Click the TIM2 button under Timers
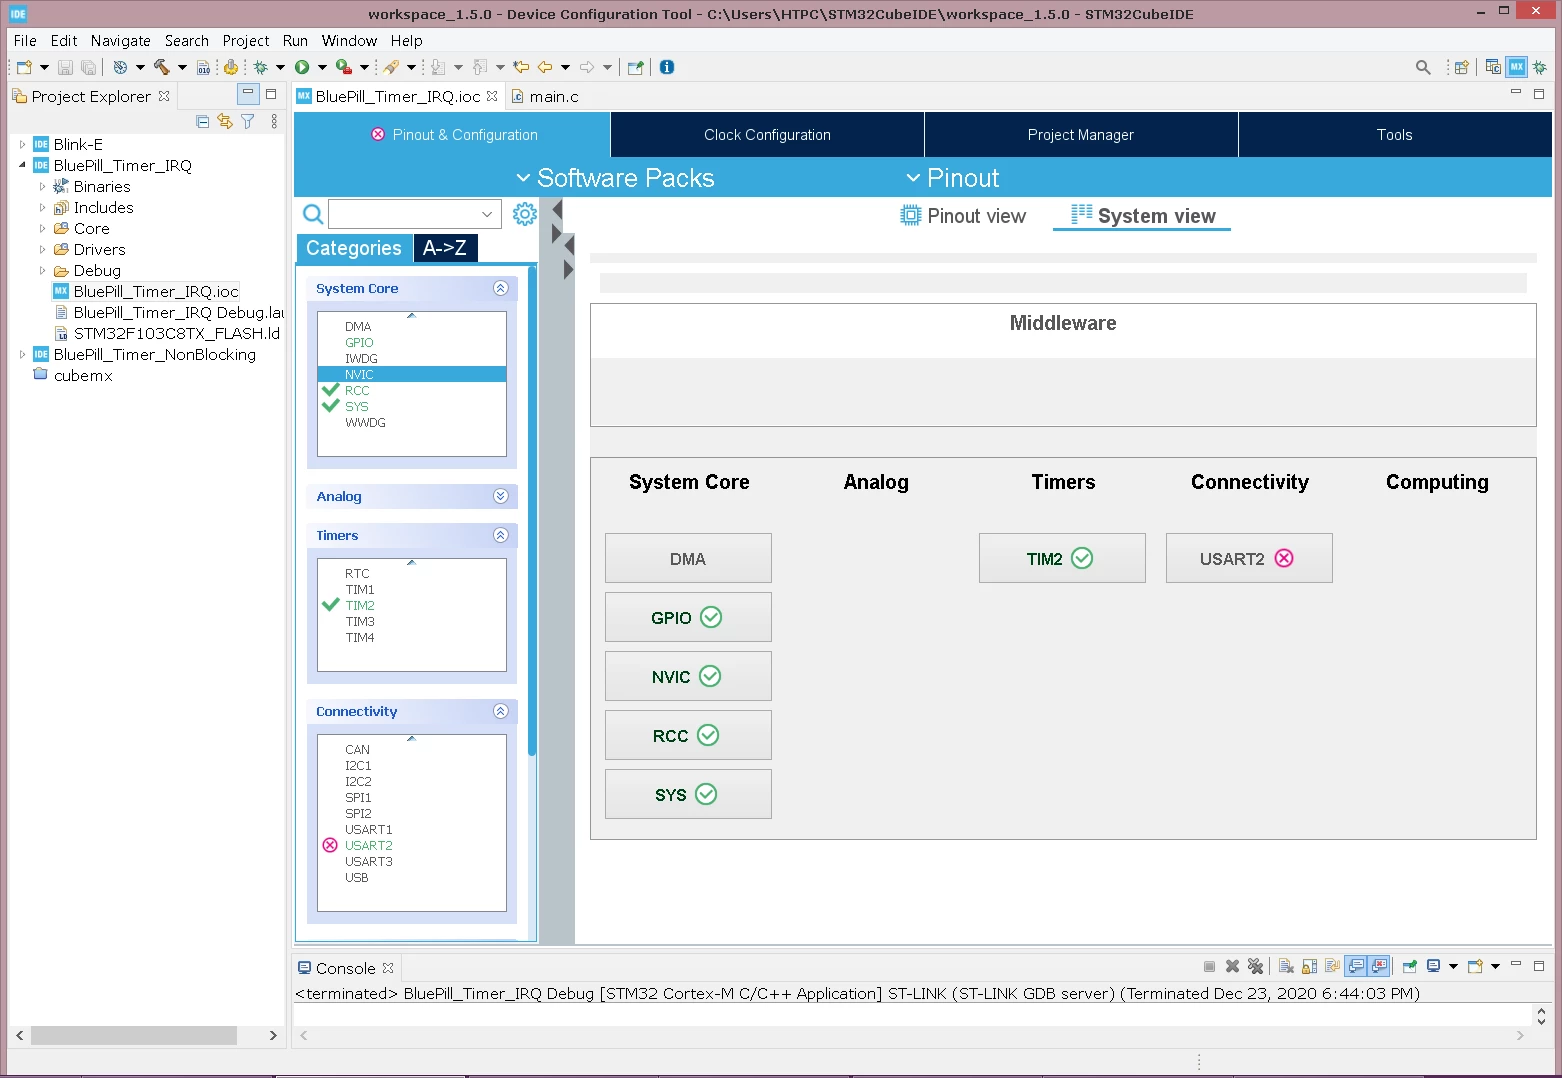This screenshot has height=1078, width=1562. pyautogui.click(x=1062, y=558)
